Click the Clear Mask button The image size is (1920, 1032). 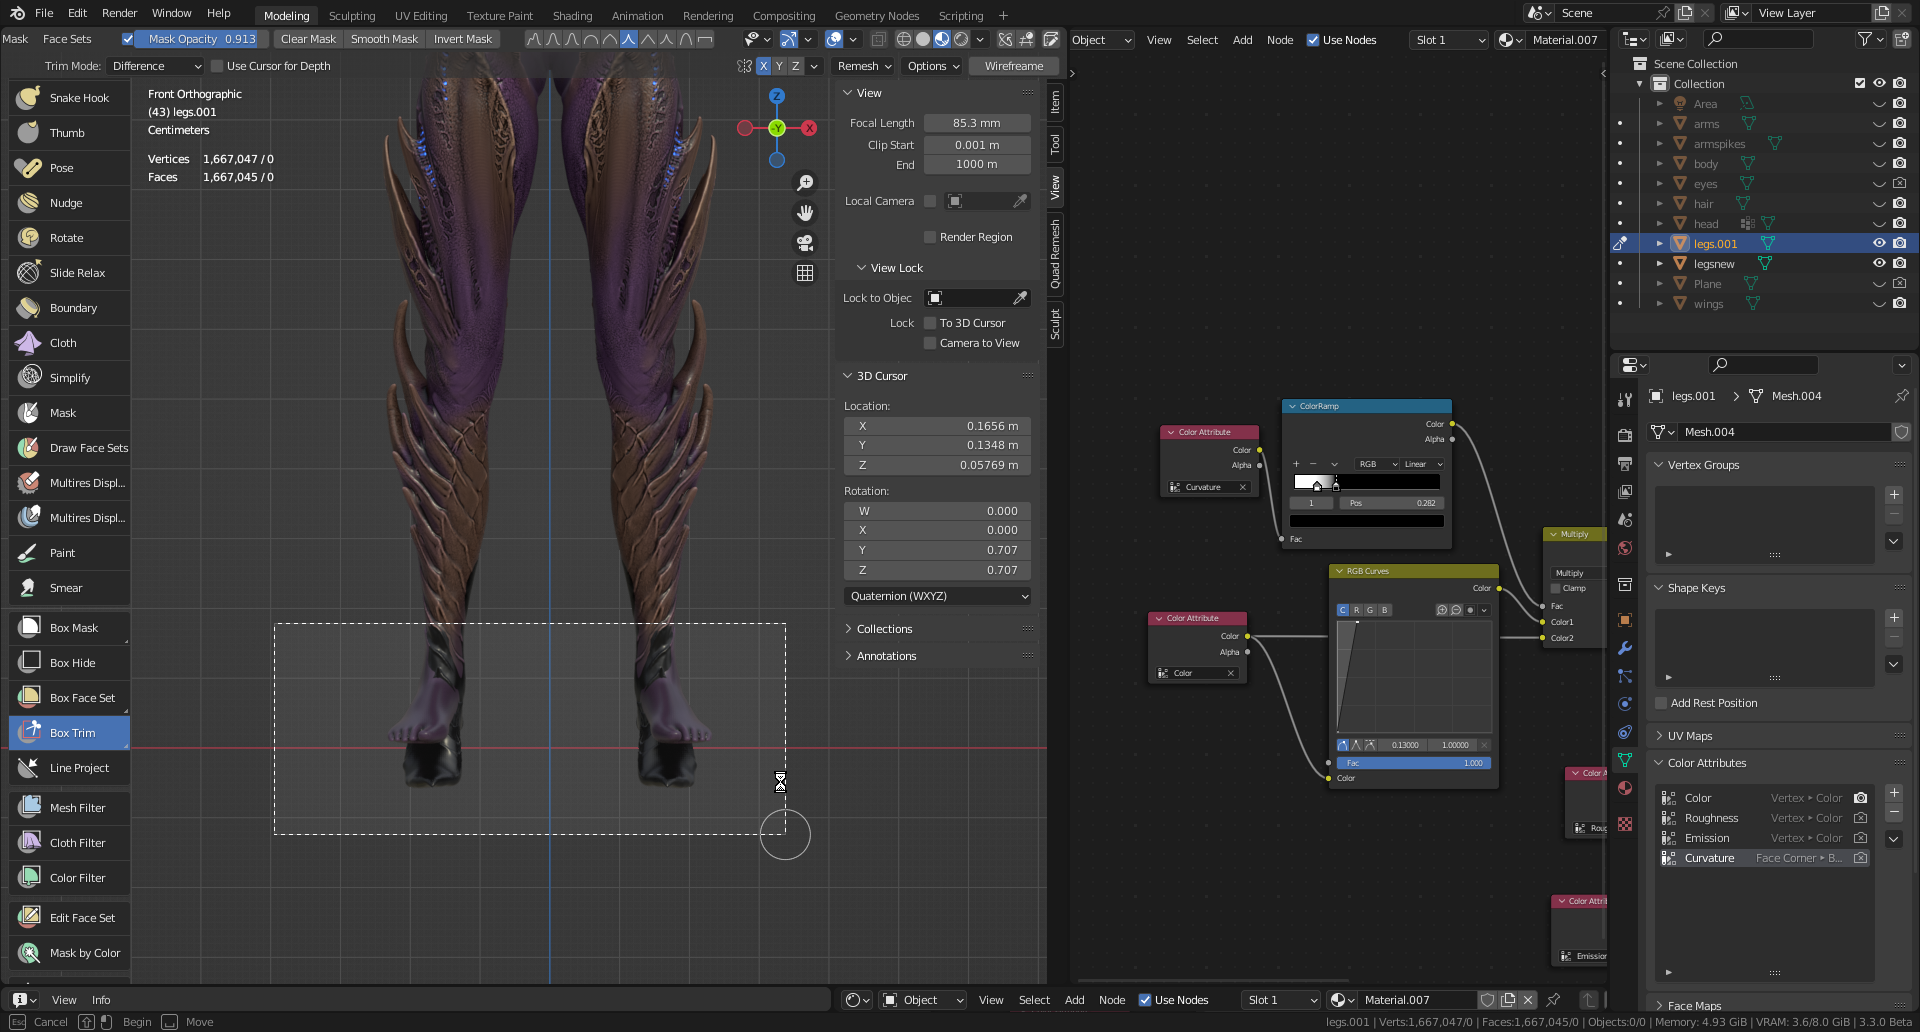pyautogui.click(x=308, y=39)
